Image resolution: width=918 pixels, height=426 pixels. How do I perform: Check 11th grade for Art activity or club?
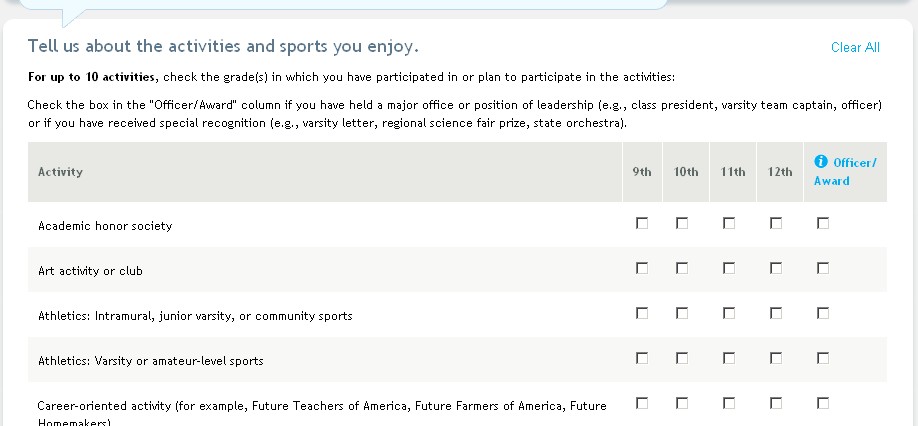click(x=729, y=268)
